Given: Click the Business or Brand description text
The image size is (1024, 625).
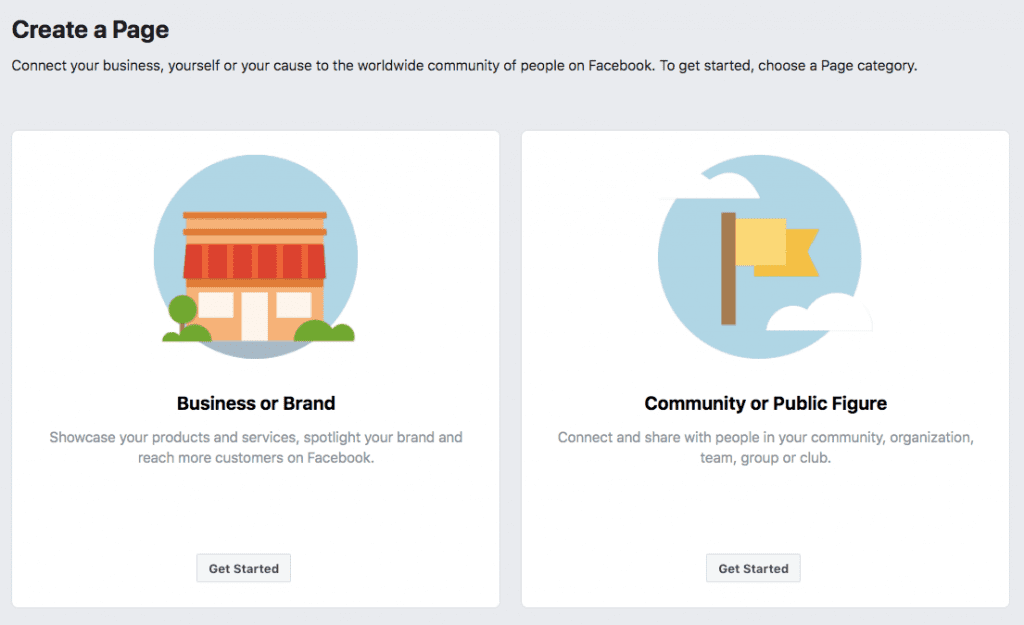Looking at the screenshot, I should 255,446.
